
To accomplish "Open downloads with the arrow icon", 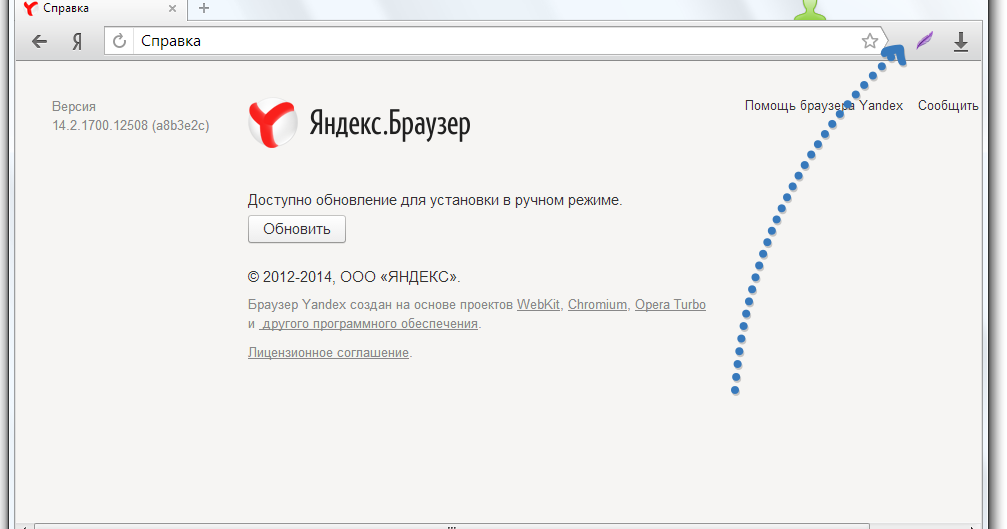I will [x=961, y=42].
